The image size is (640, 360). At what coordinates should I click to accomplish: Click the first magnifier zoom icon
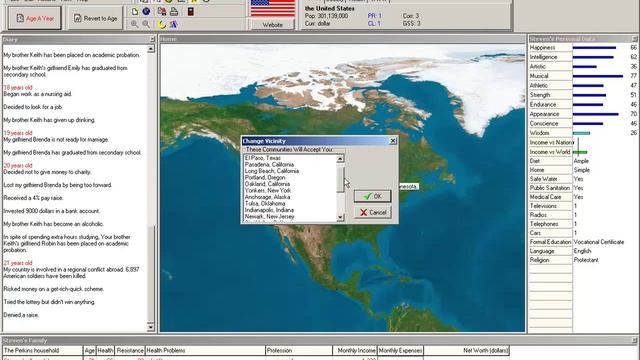[134, 24]
